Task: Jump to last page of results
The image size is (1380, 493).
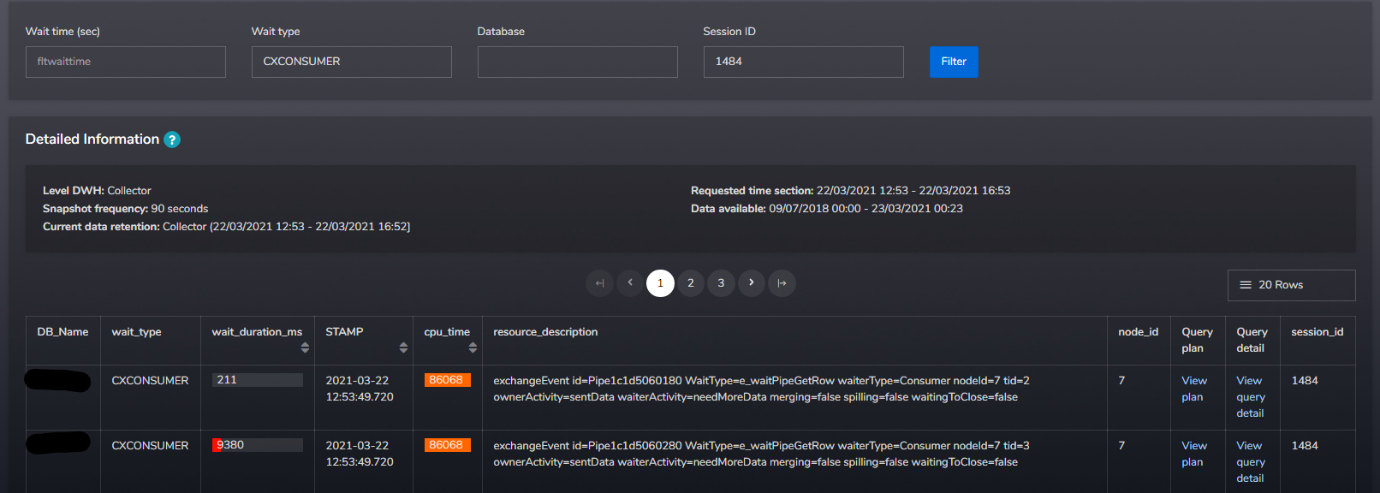Action: click(x=782, y=284)
